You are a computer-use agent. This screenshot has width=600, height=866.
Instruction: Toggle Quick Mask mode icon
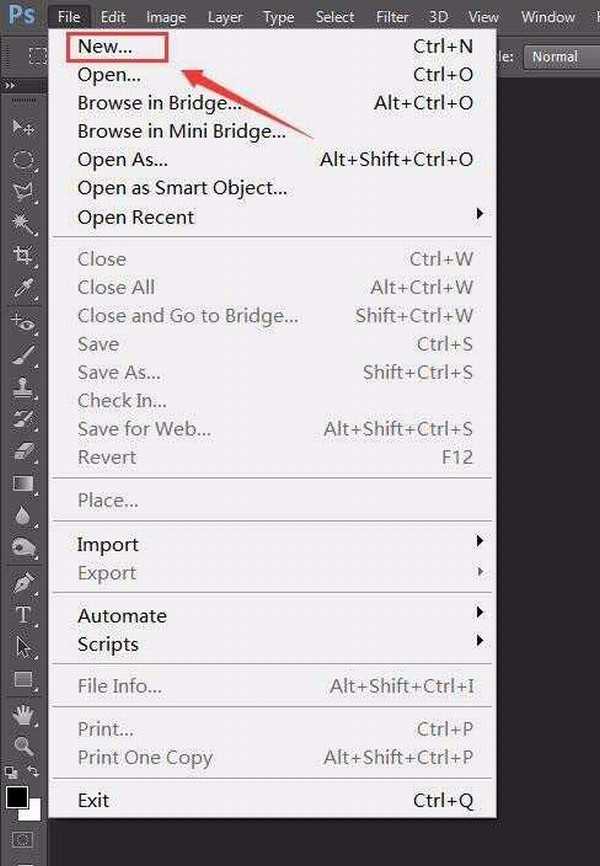(x=22, y=838)
